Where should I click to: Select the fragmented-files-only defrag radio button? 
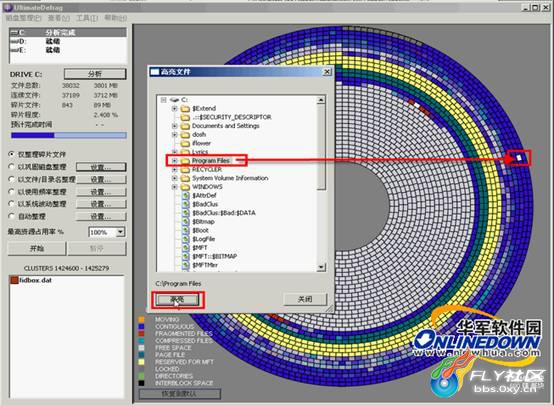(12, 154)
